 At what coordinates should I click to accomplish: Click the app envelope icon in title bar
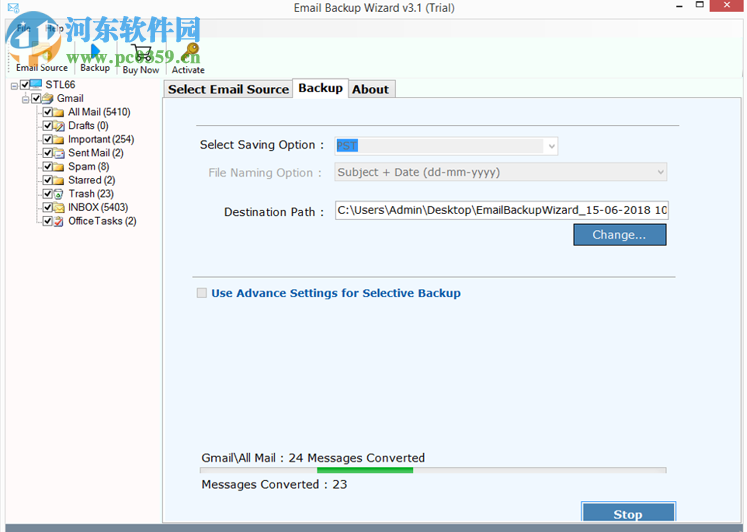click(13, 8)
